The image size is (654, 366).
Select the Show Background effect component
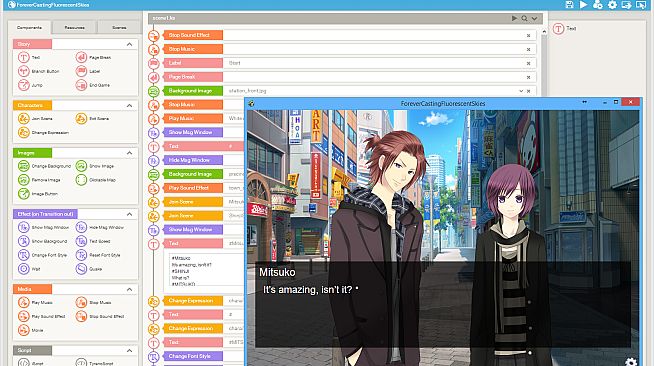[43, 241]
